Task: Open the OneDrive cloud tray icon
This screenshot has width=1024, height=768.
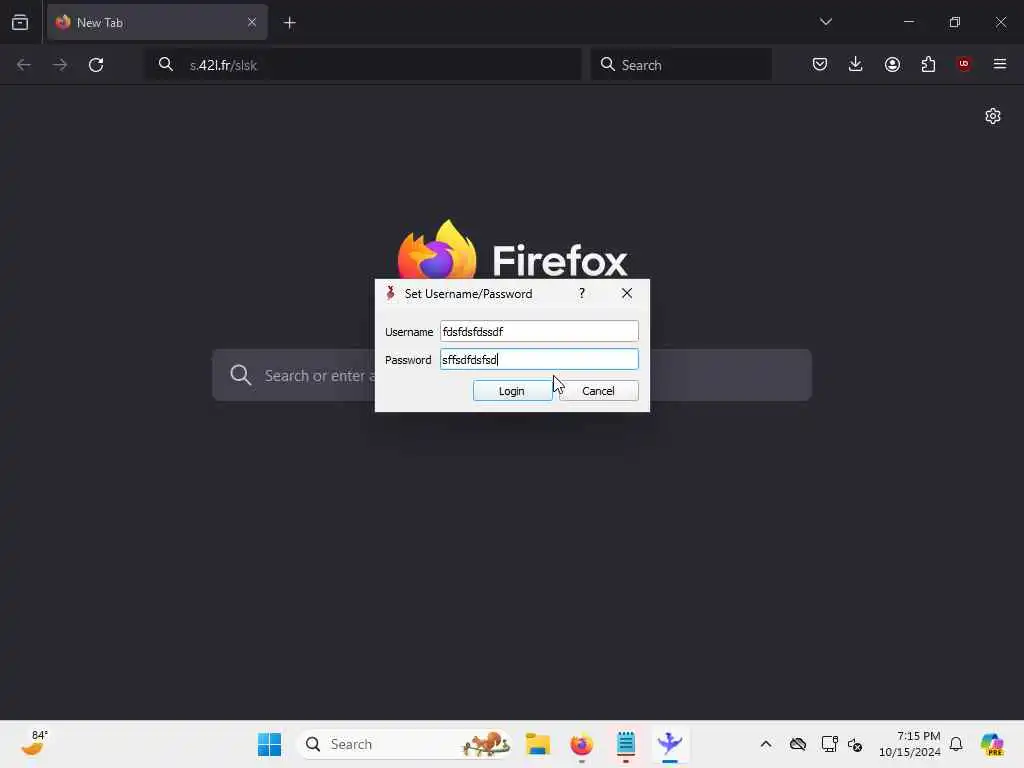Action: (797, 744)
